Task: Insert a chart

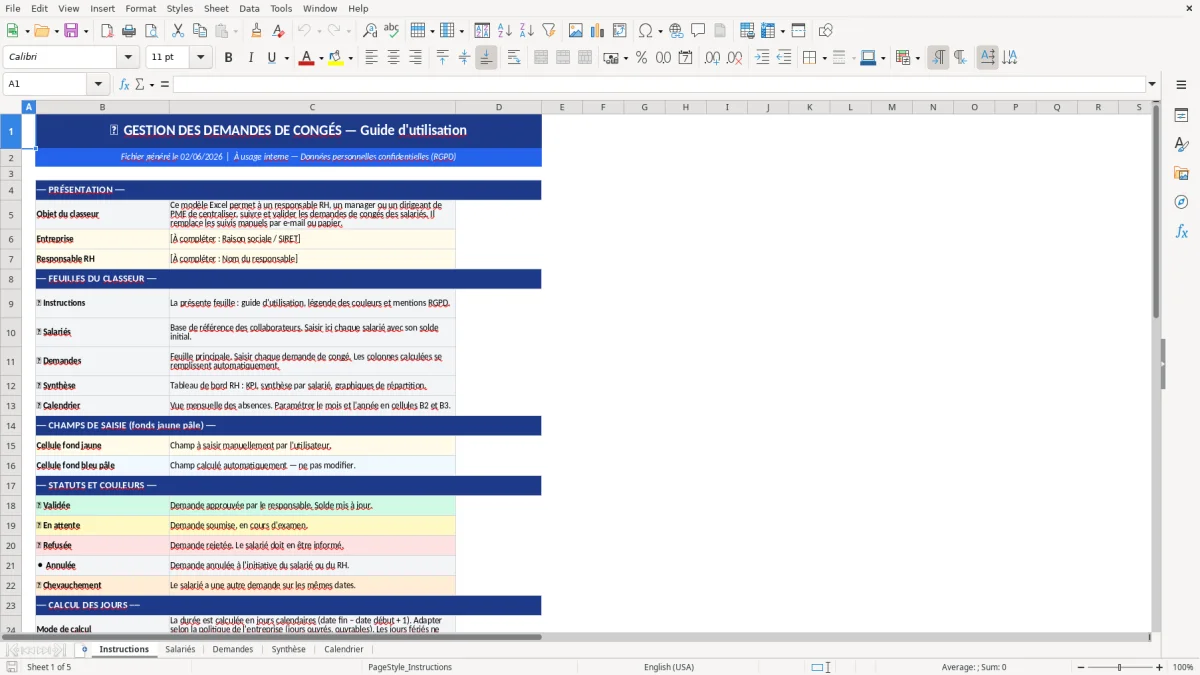Action: [598, 31]
